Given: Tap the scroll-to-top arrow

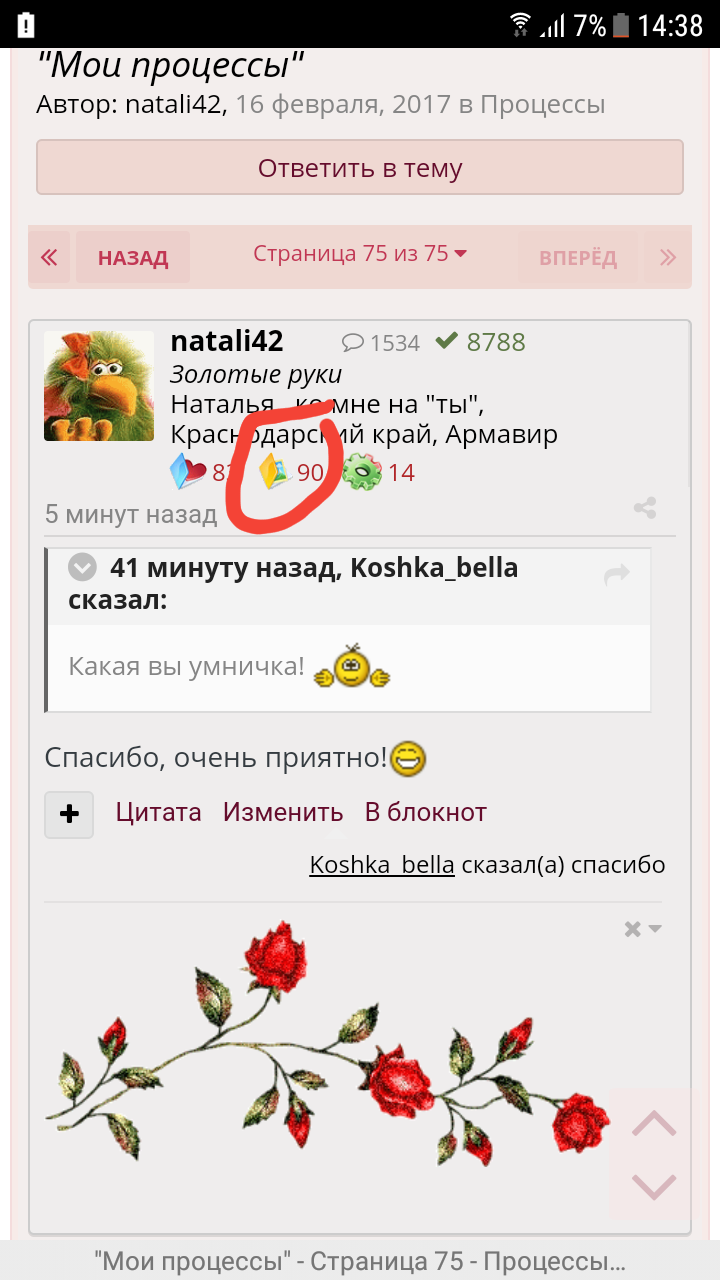Looking at the screenshot, I should tap(654, 1123).
